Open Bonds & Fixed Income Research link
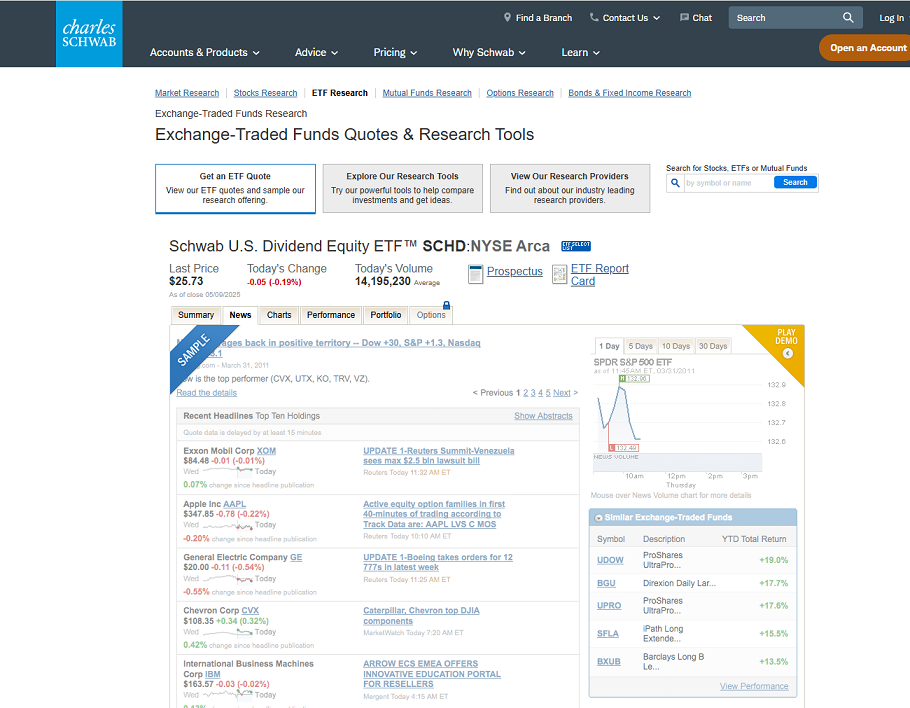This screenshot has width=910, height=708. pos(630,93)
